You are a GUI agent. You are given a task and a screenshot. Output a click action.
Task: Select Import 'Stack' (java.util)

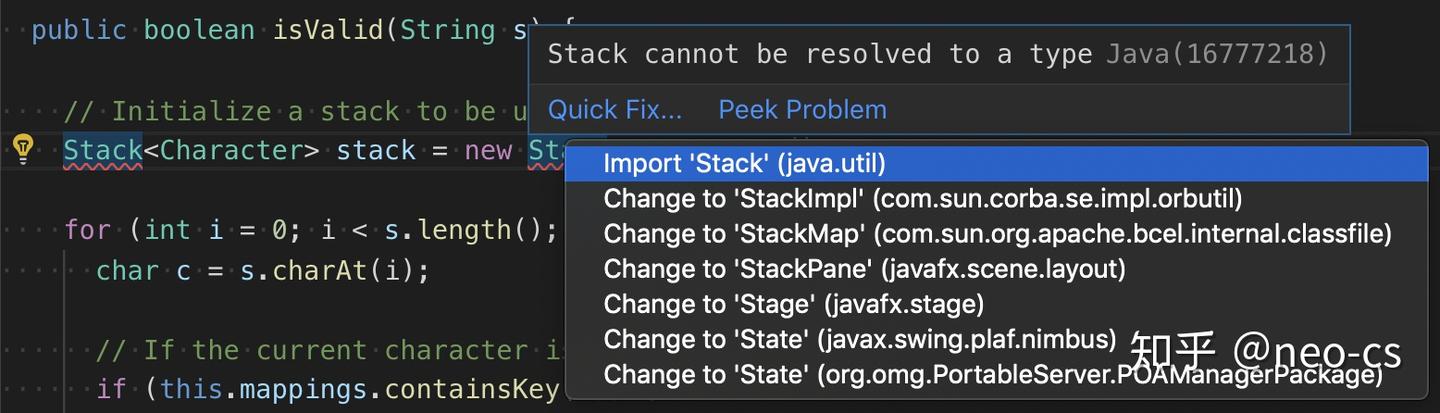click(744, 164)
